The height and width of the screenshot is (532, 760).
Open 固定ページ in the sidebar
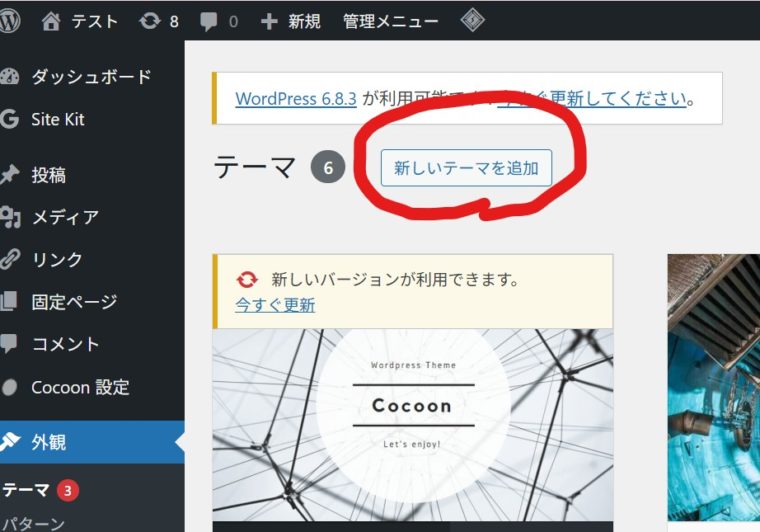(74, 301)
